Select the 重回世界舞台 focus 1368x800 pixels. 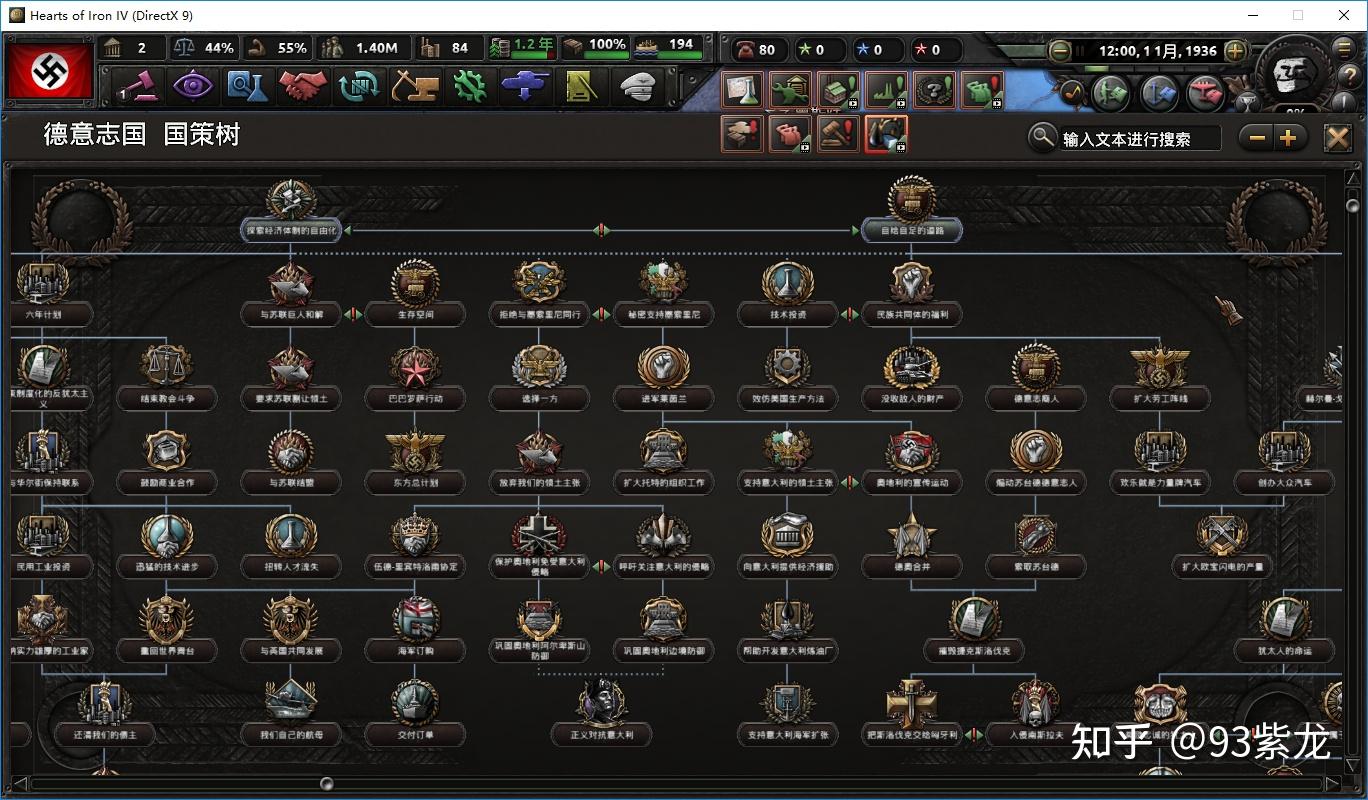click(167, 632)
